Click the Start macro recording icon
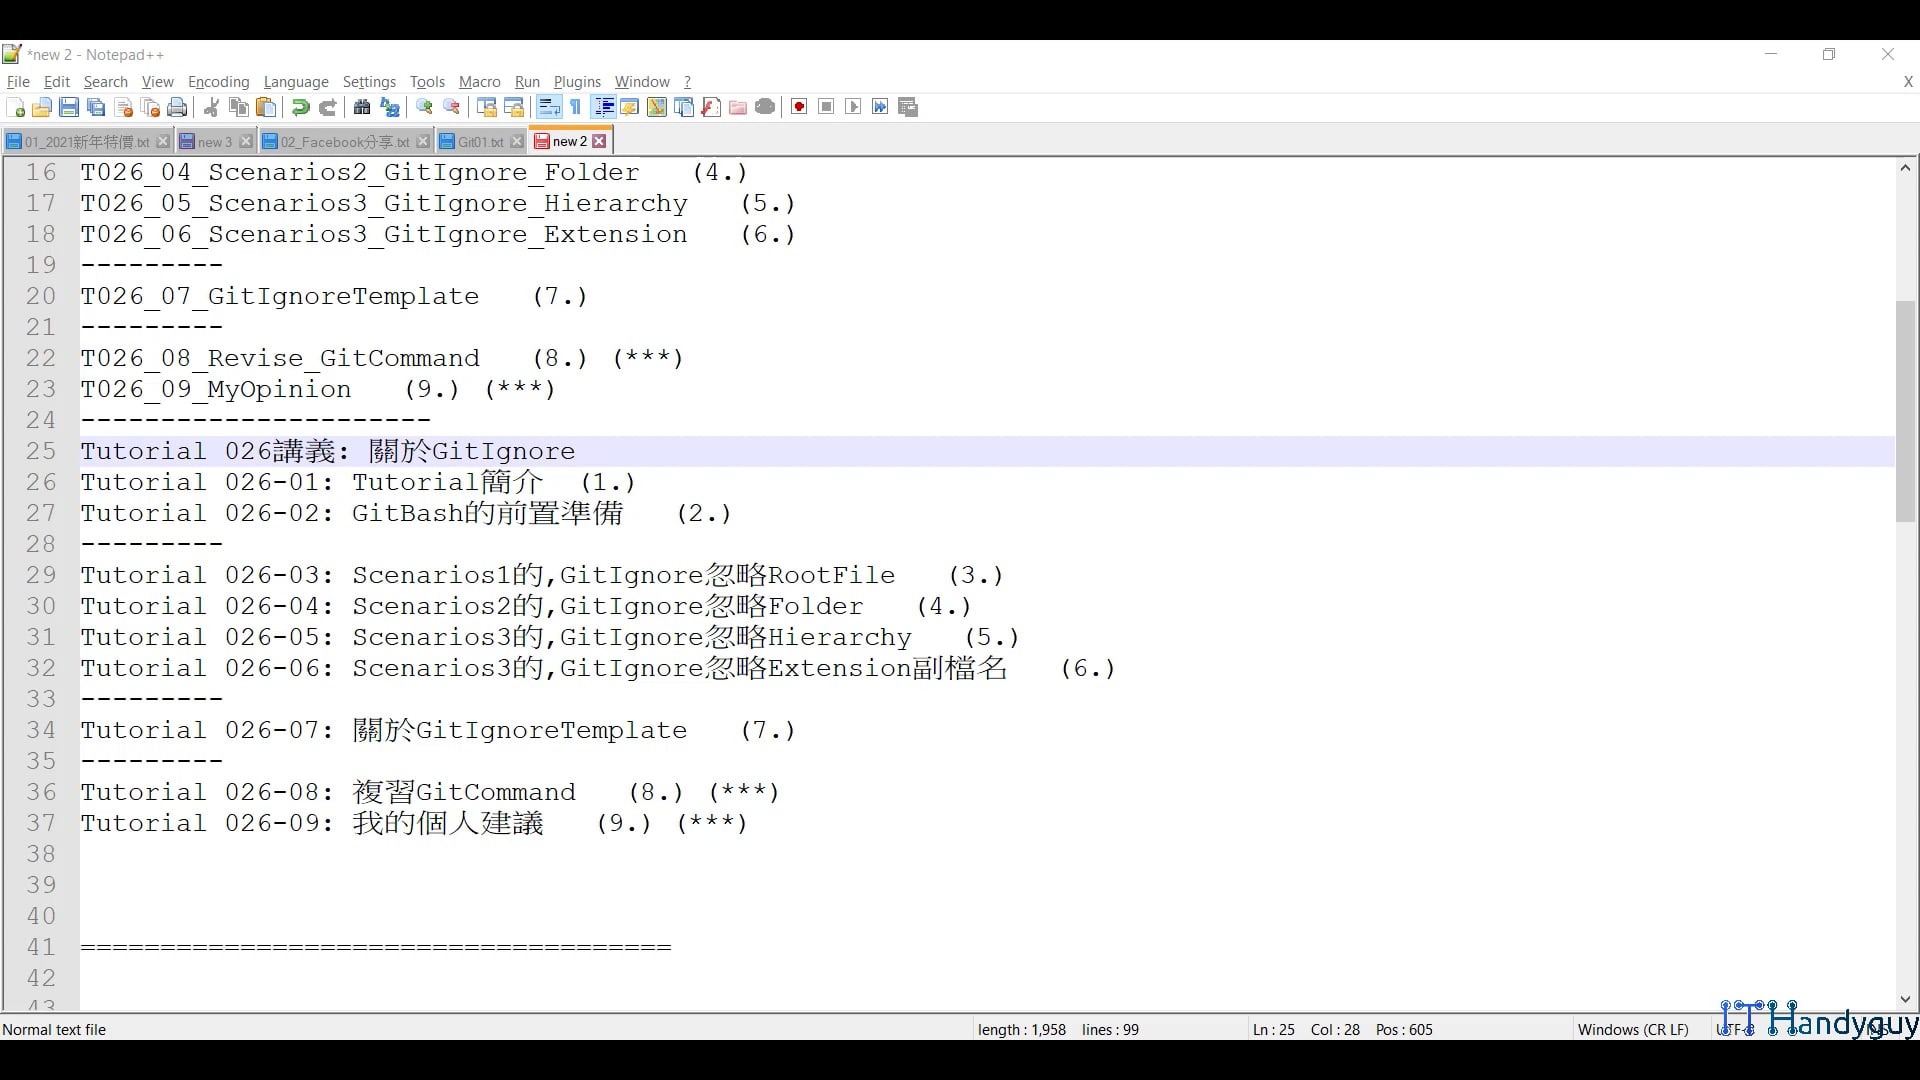Viewport: 1920px width, 1080px height. point(799,107)
